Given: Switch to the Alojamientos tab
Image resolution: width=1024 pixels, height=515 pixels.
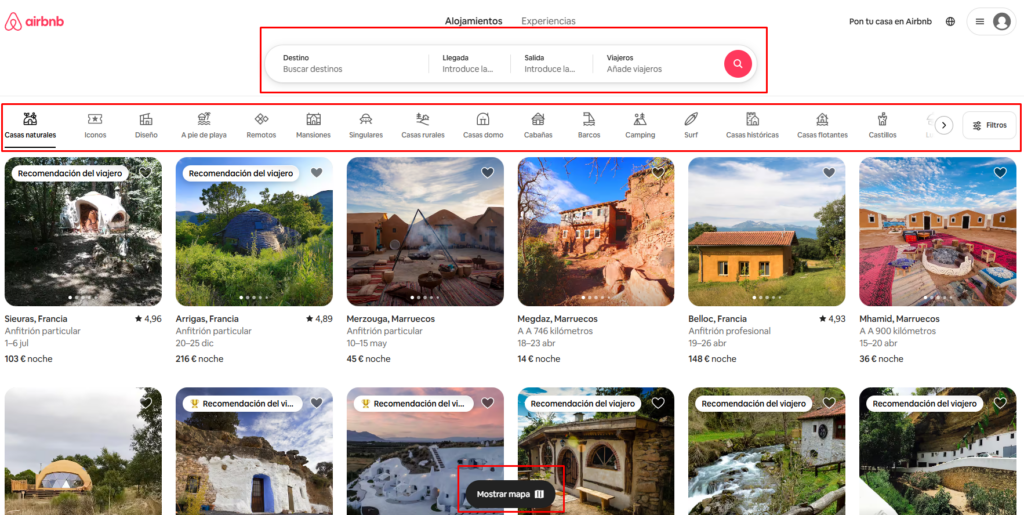Looking at the screenshot, I should (x=473, y=21).
